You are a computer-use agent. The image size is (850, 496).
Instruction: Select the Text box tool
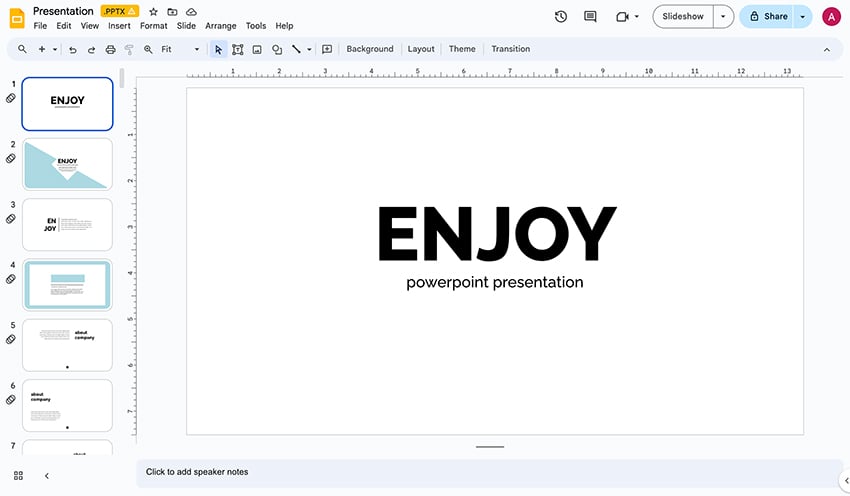coord(238,49)
